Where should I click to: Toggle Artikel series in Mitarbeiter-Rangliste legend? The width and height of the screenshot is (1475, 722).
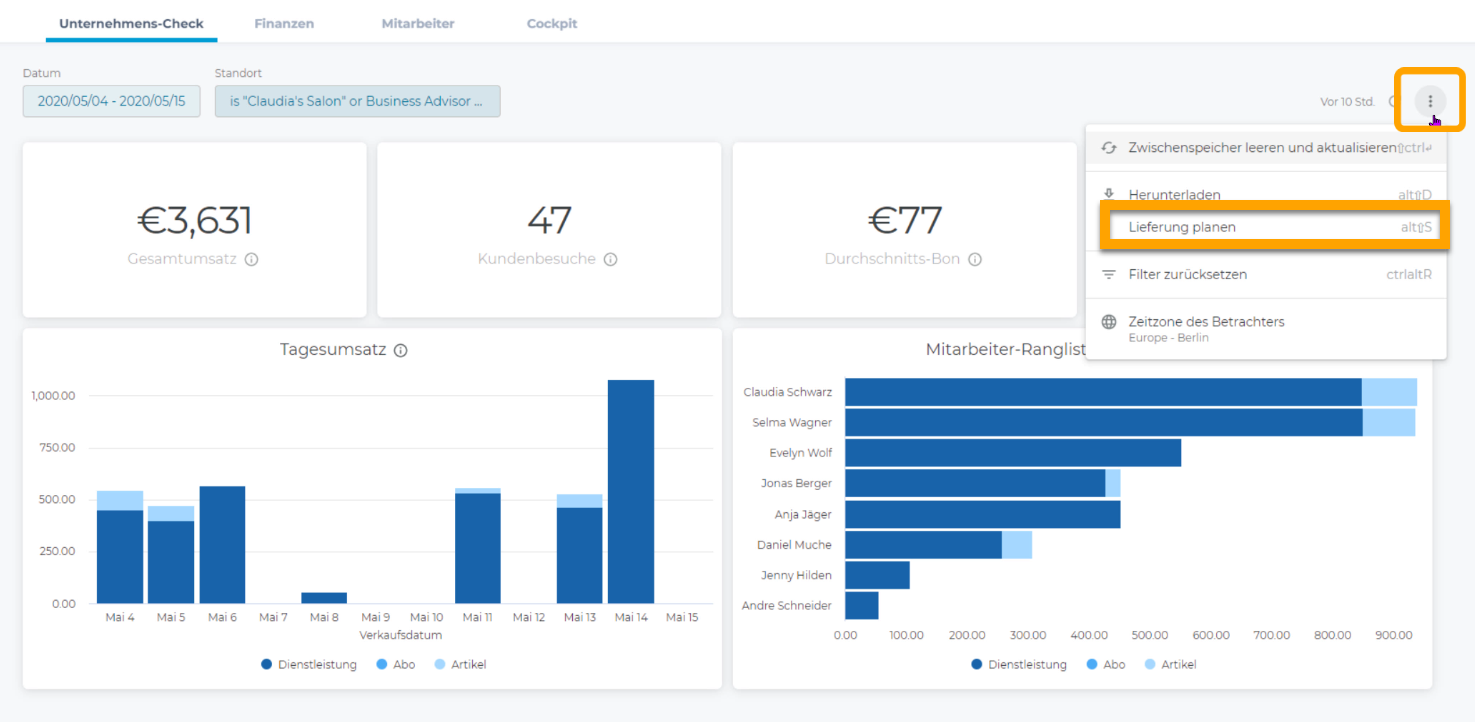pyautogui.click(x=1168, y=665)
